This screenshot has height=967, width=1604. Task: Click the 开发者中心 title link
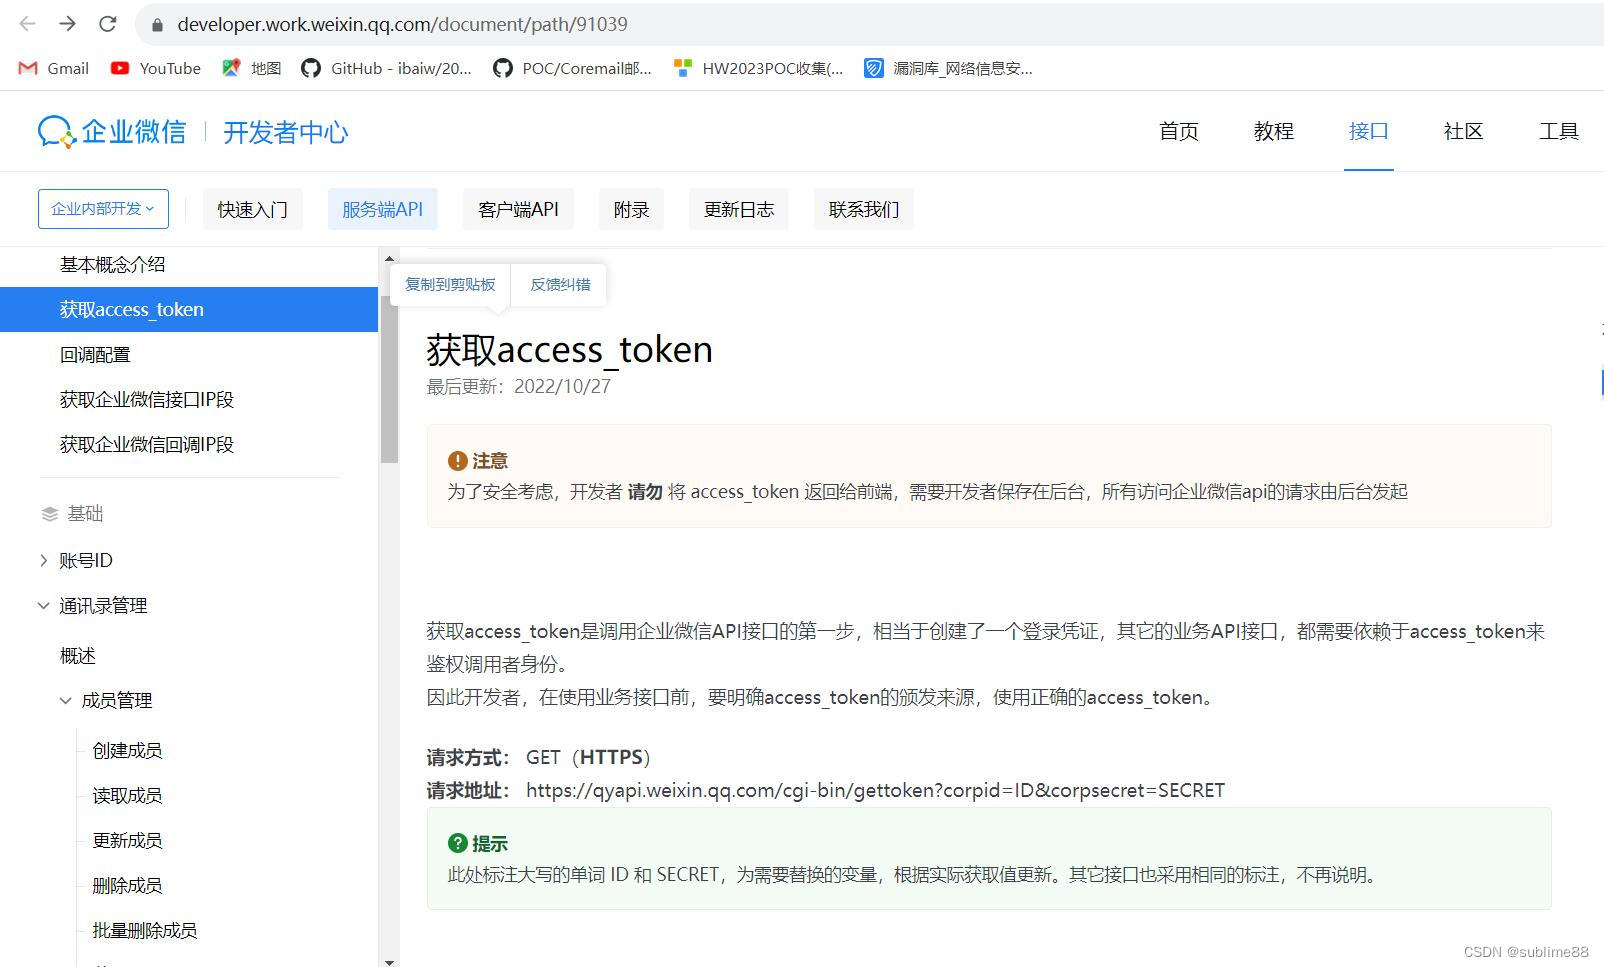click(285, 132)
